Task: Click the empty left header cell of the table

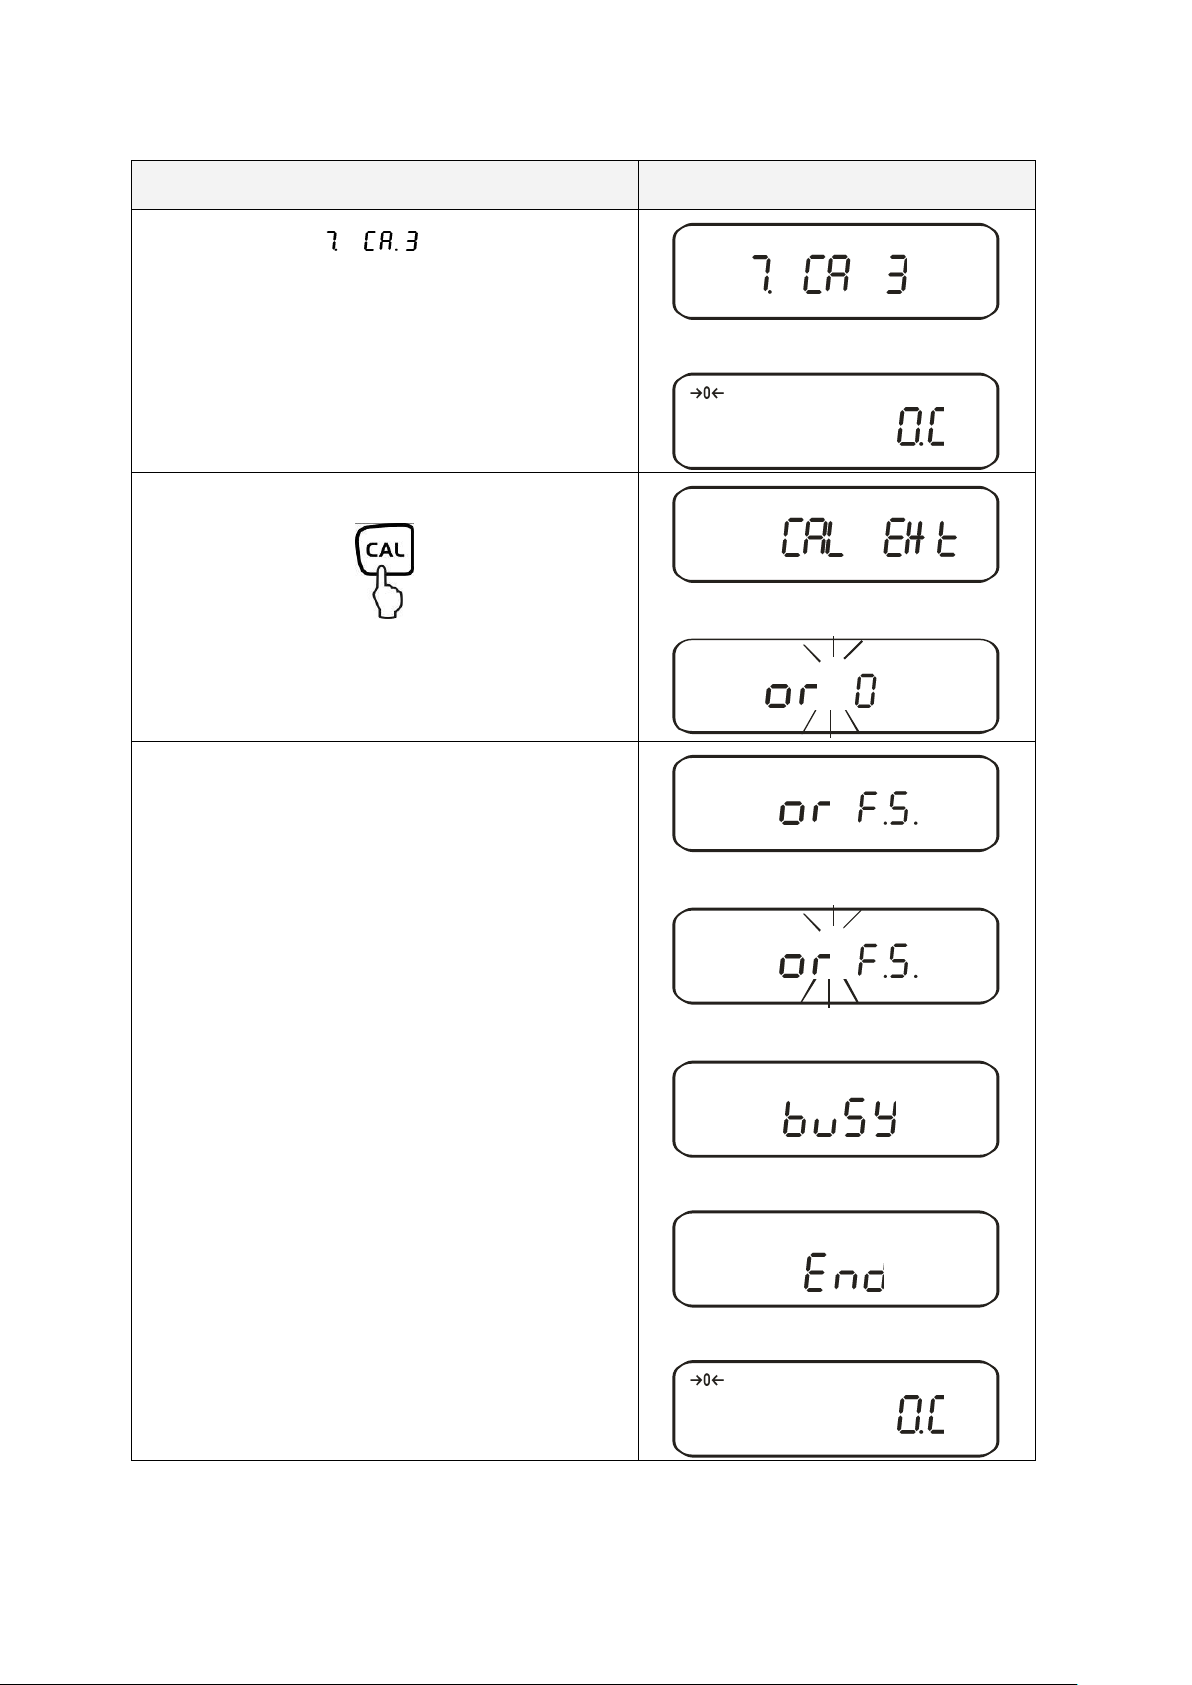Action: click(385, 184)
